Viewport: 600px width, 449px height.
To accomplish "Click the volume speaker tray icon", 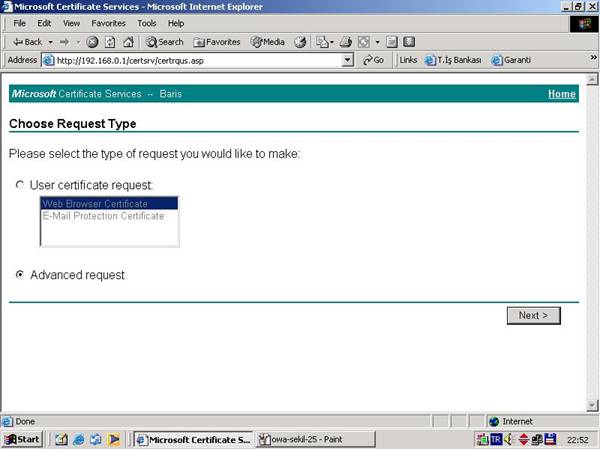I will 509,439.
